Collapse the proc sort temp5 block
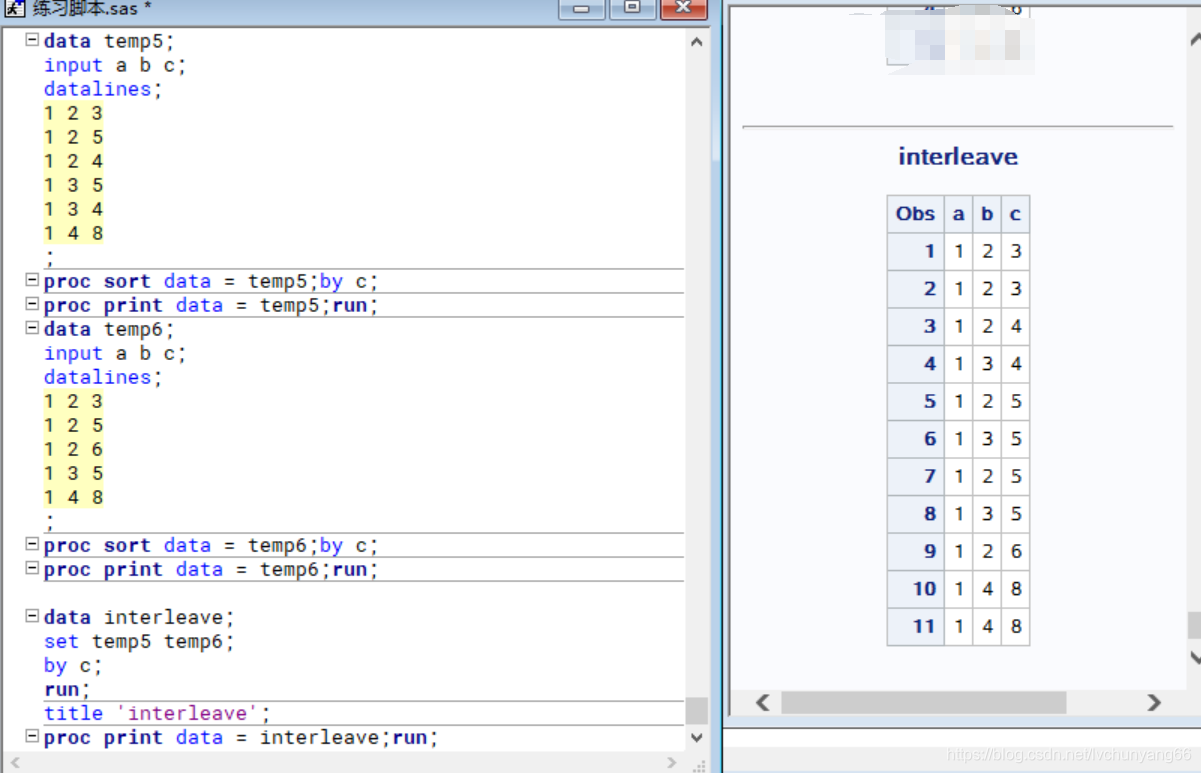This screenshot has width=1201, height=773. (x=32, y=281)
